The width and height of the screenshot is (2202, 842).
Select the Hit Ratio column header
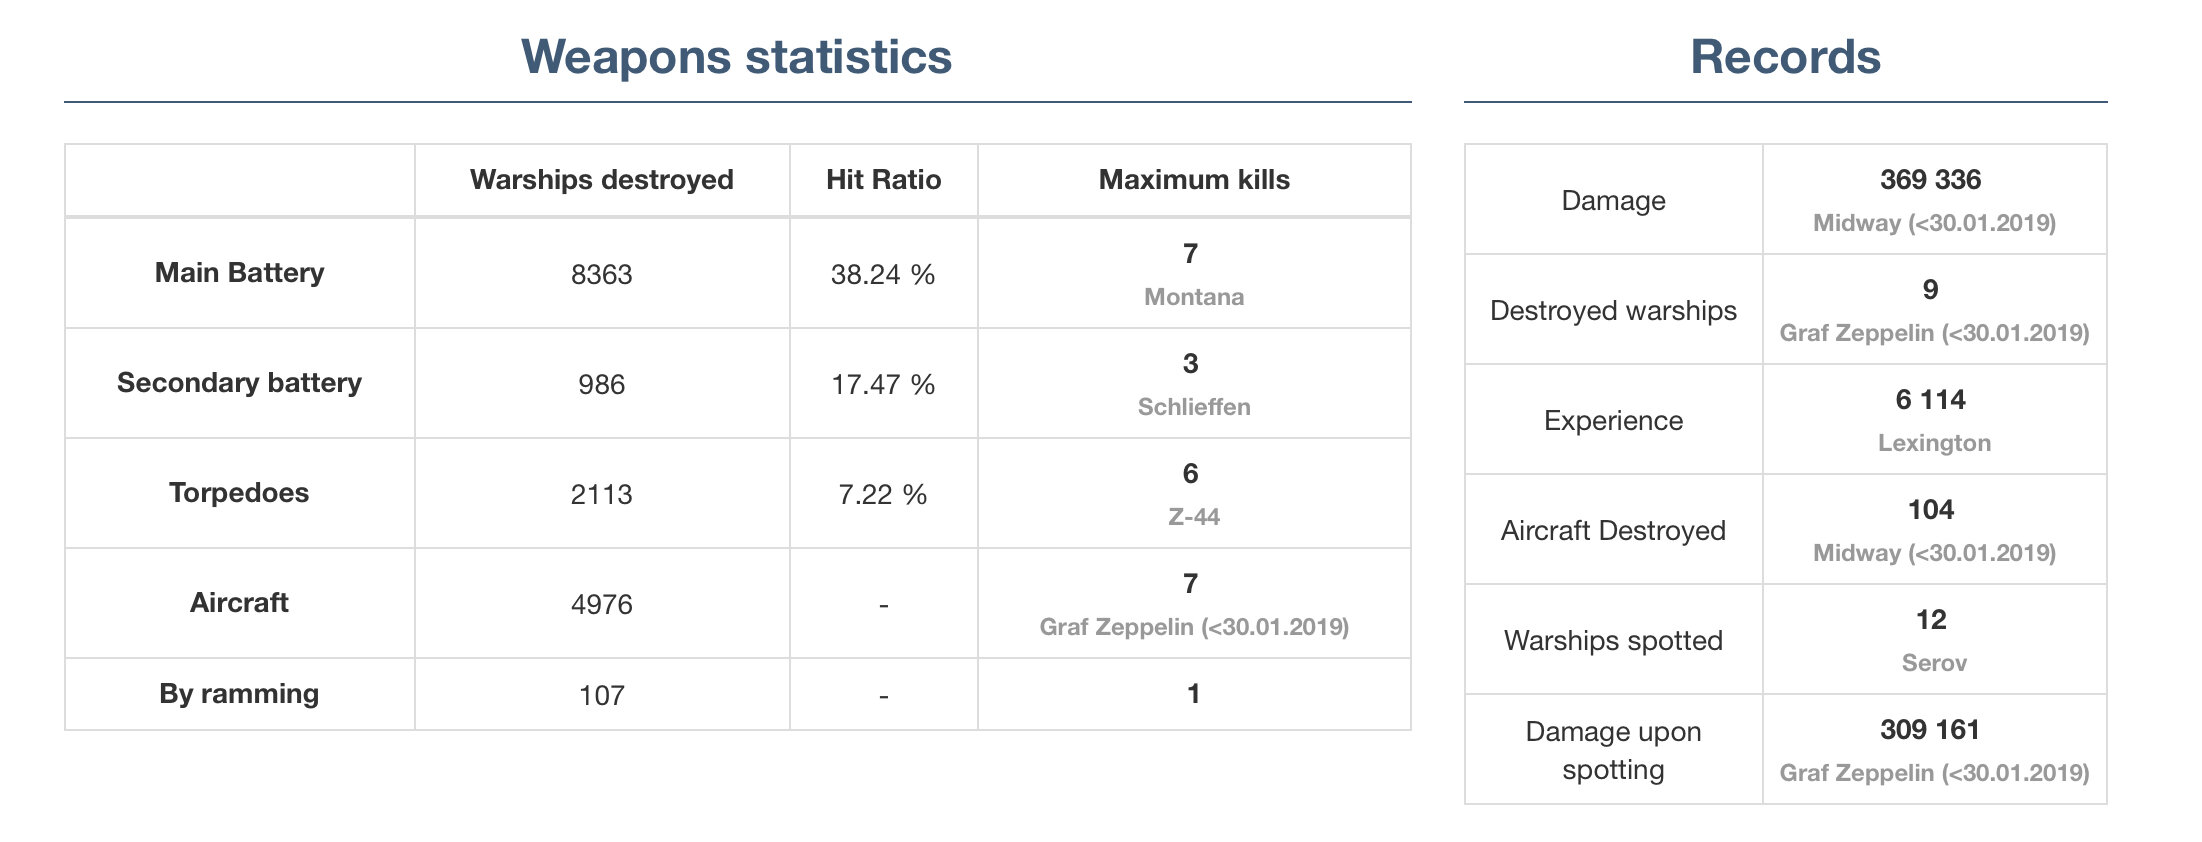tap(883, 180)
